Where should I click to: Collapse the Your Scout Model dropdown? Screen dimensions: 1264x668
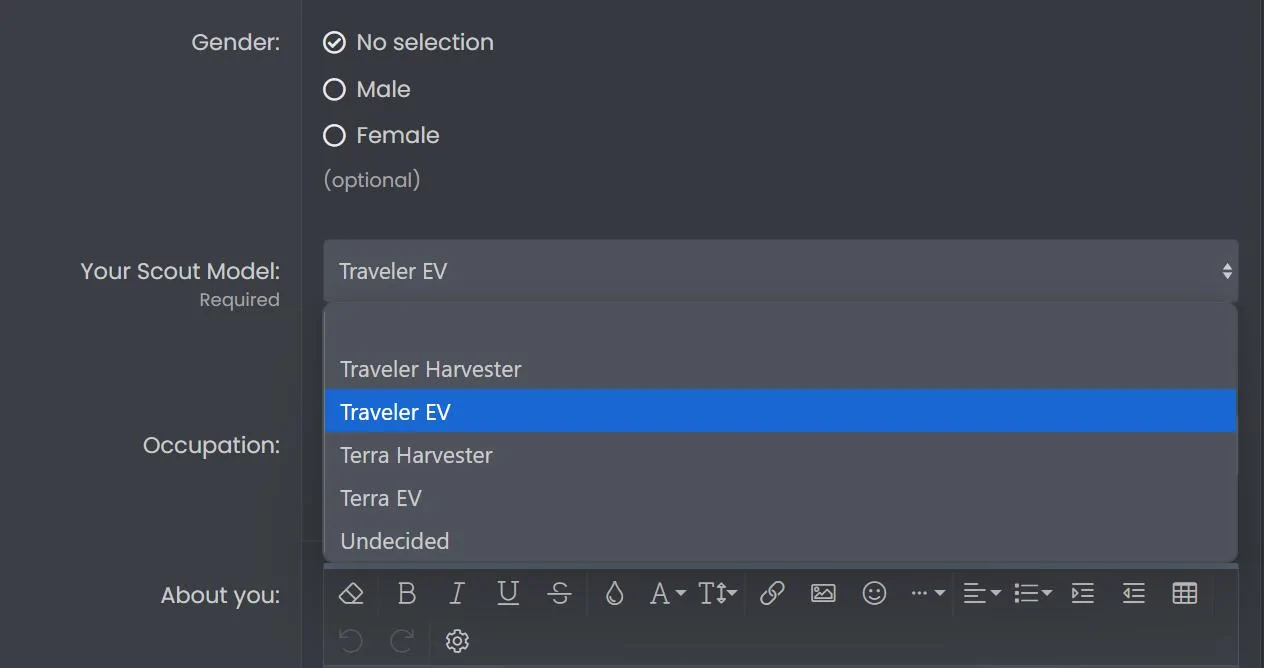click(780, 271)
